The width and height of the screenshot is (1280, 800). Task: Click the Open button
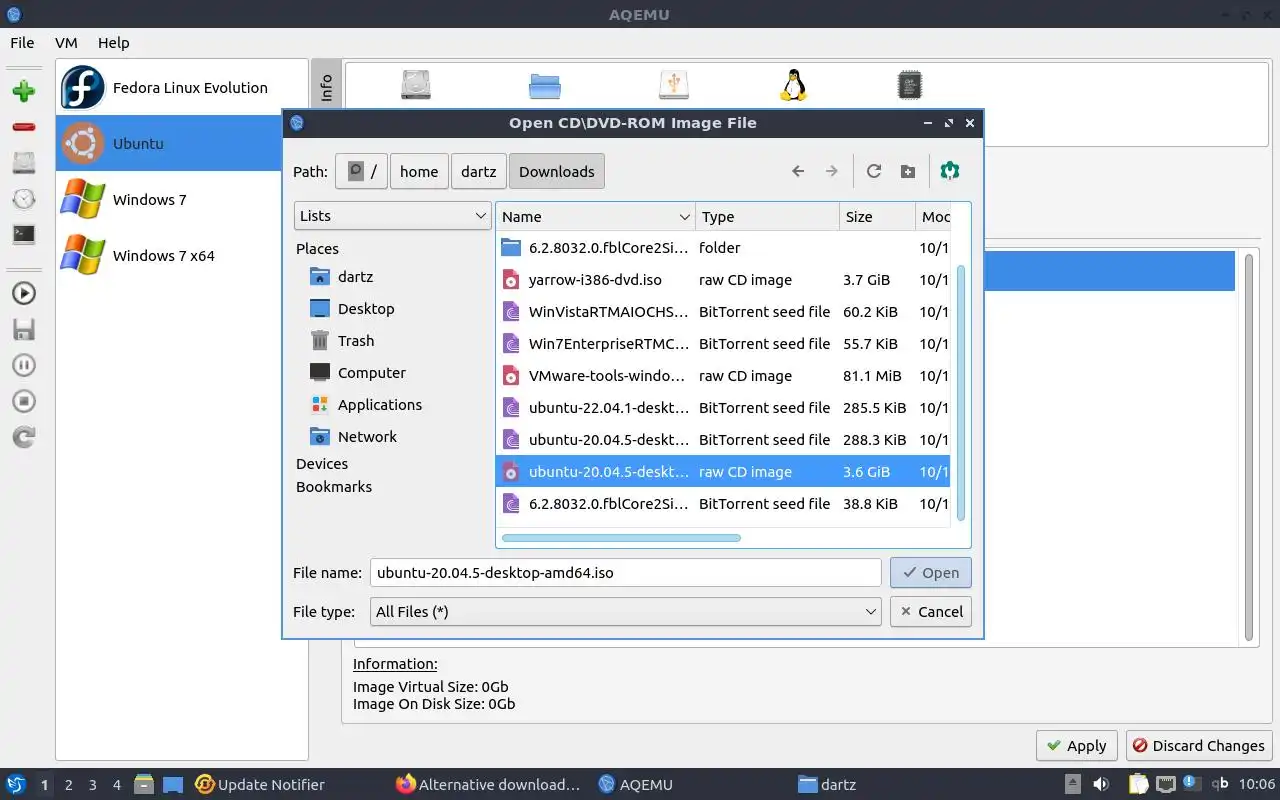coord(931,573)
